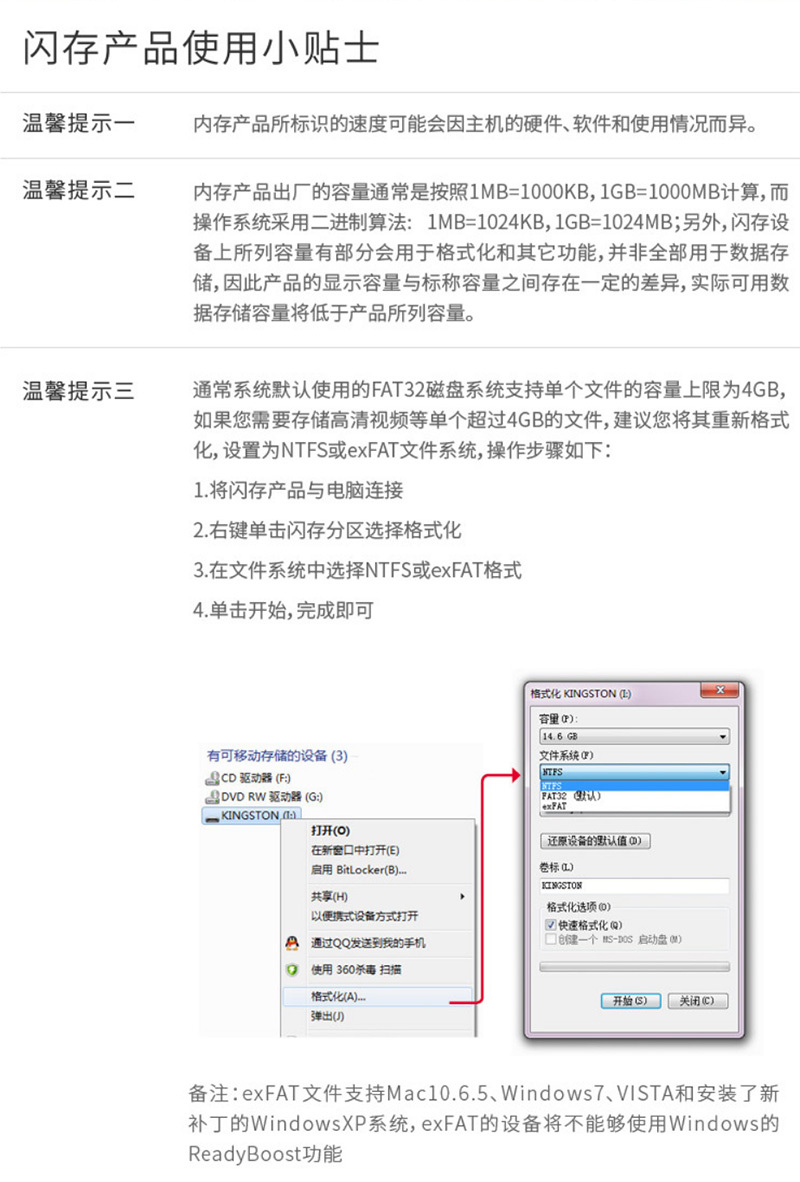800x1182 pixels.
Task: Click the format progress bar
Action: (634, 967)
